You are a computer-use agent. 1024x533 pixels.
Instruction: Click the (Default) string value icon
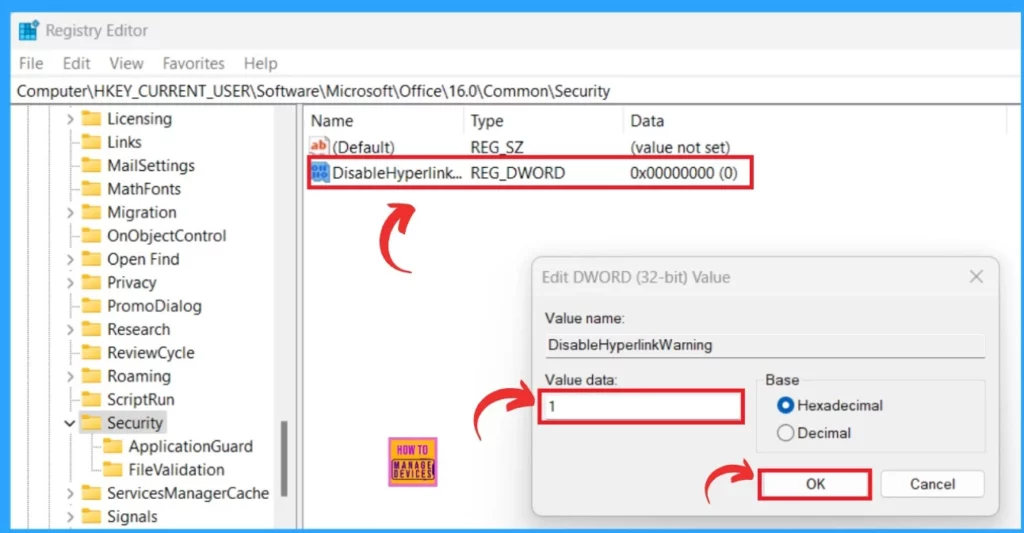320,147
